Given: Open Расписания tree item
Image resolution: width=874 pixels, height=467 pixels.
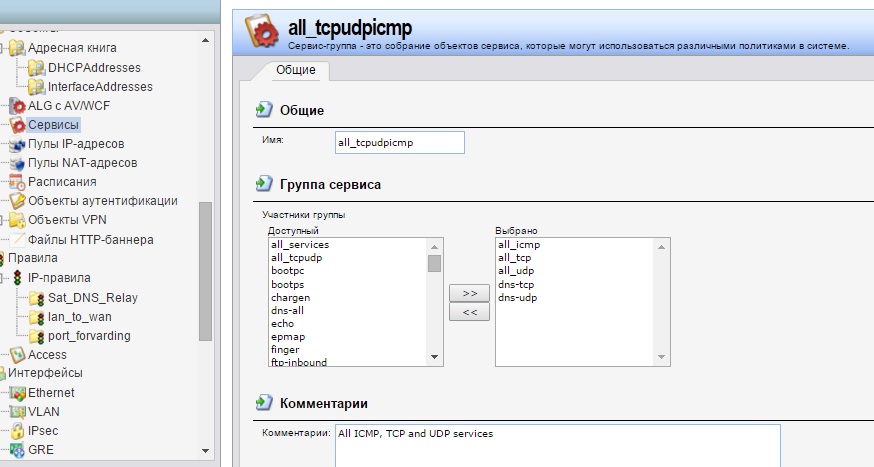Looking at the screenshot, I should click(62, 182).
